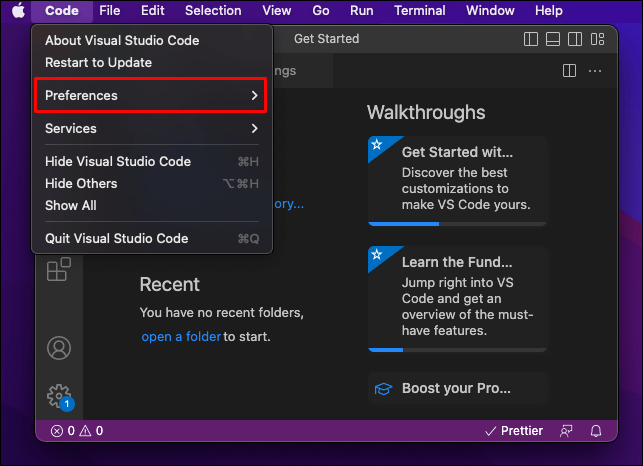Open the Terminal menu in menu bar
Viewport: 643px width, 466px height.
point(420,11)
